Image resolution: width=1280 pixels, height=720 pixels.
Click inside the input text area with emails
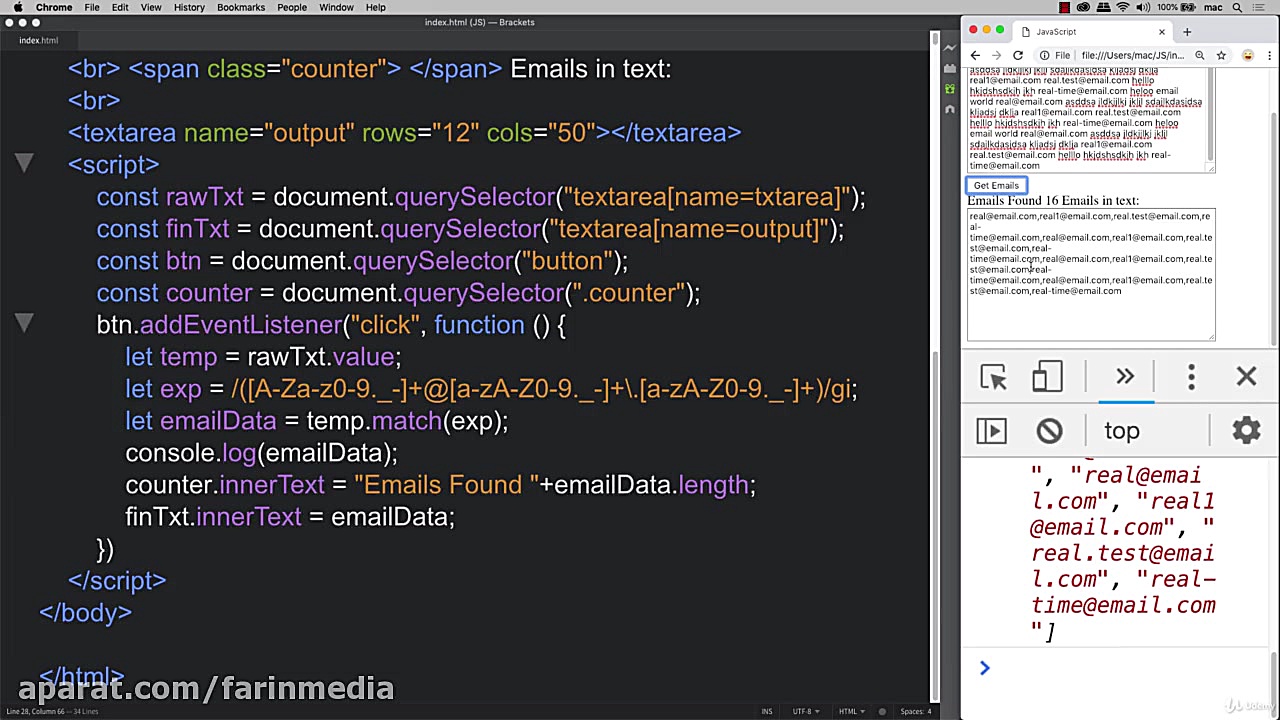(1088, 120)
